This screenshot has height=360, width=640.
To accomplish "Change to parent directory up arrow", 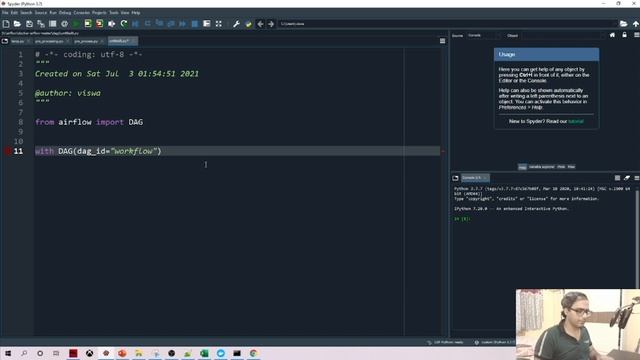I will 636,24.
